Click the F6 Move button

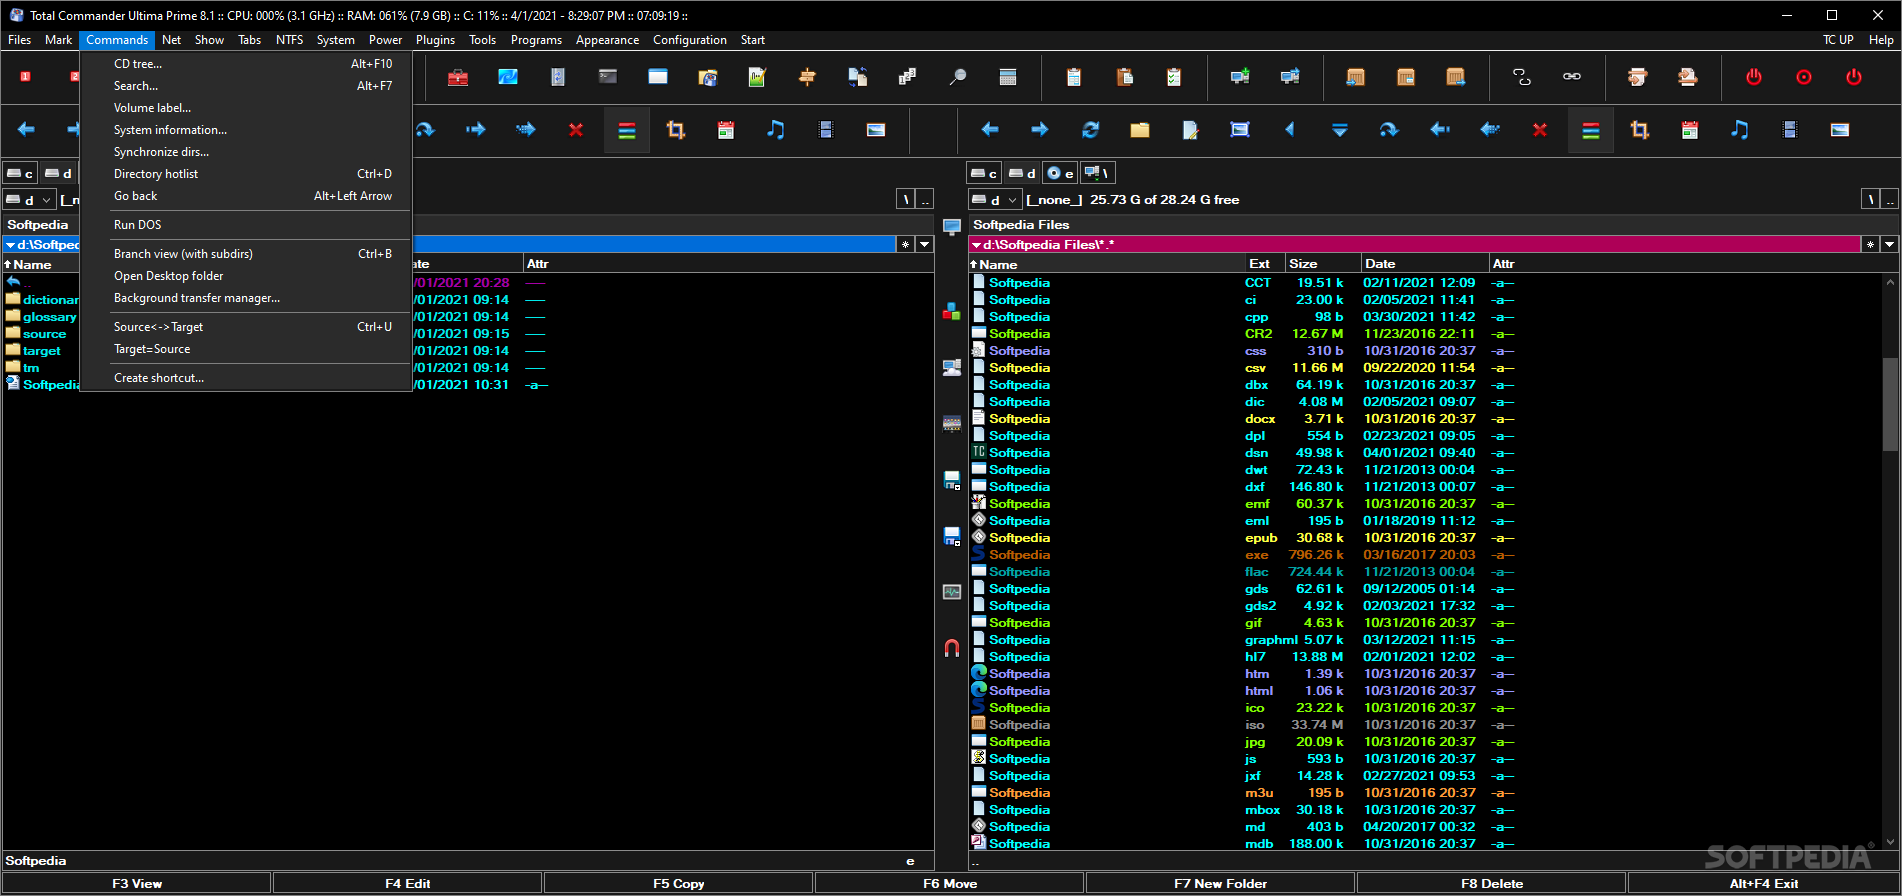click(x=950, y=883)
